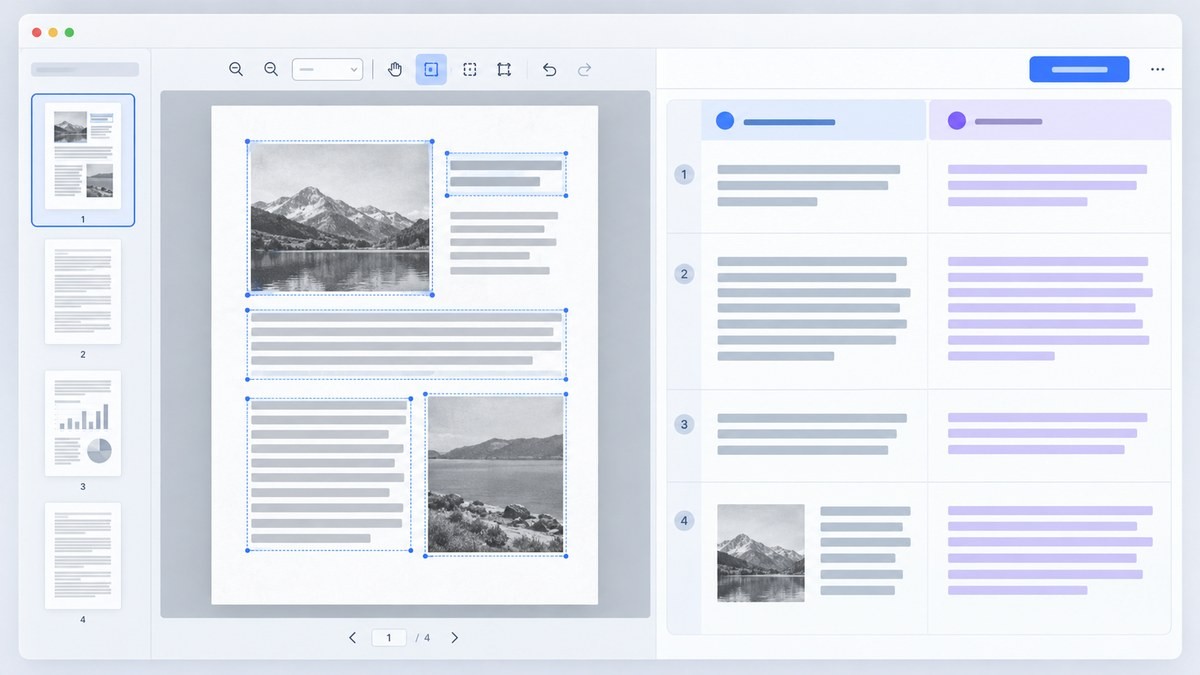Click the leftmost magnifier zoom icon

[x=236, y=69]
